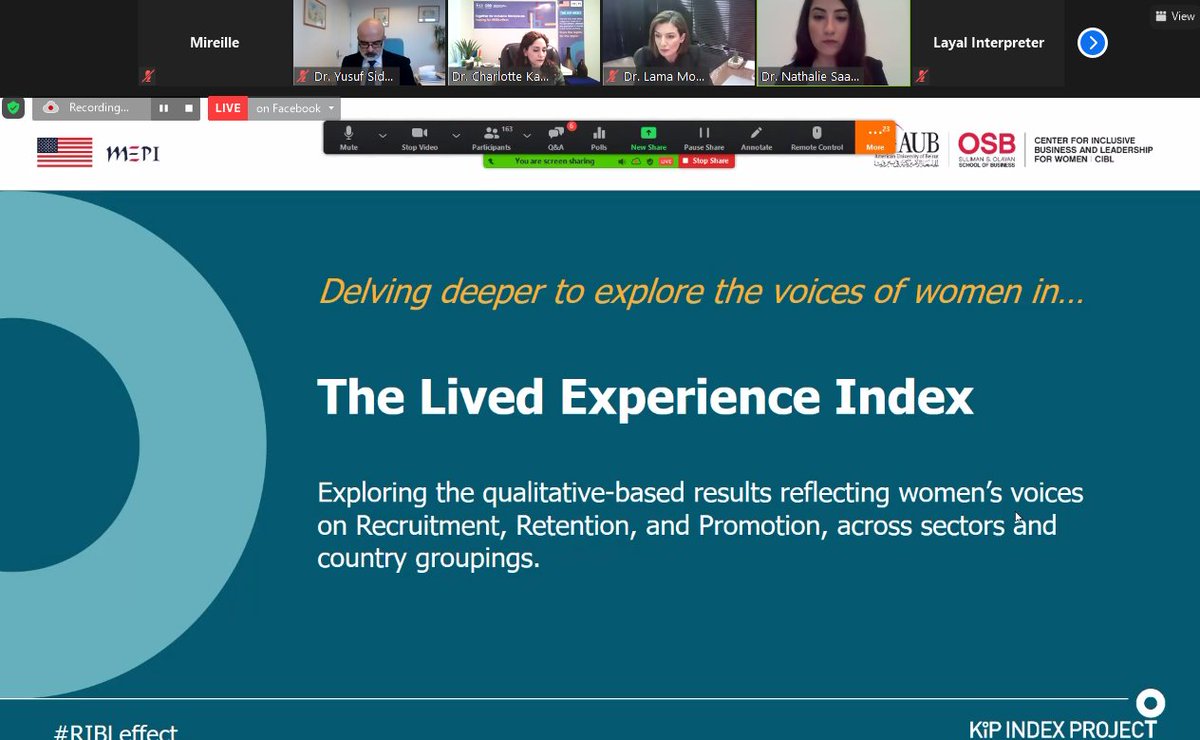This screenshot has width=1200, height=740.
Task: Open the Annotate pencil tool
Action: 756,137
